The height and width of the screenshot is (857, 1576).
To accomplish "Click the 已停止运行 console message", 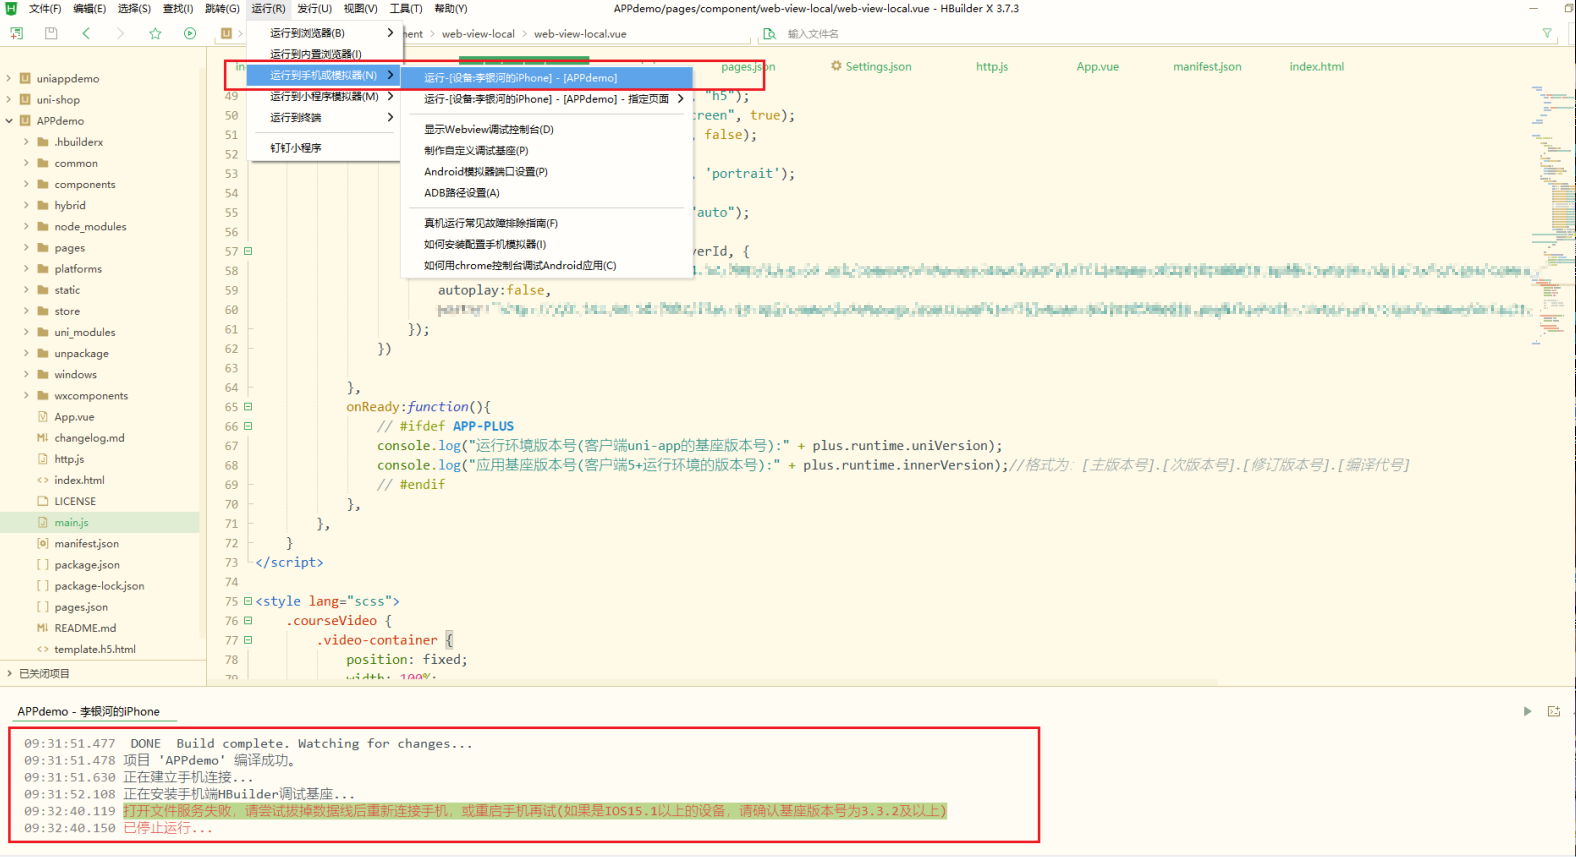I will [168, 828].
